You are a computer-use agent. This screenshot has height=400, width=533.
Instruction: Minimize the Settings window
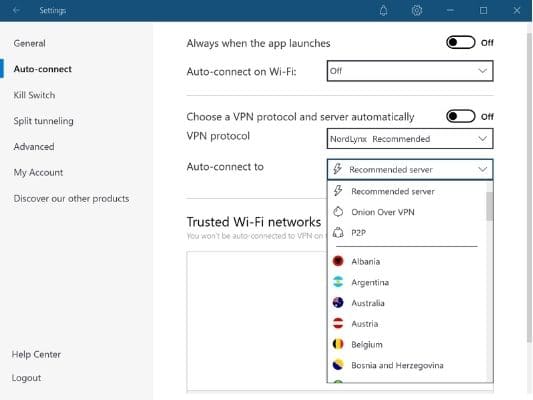(450, 11)
